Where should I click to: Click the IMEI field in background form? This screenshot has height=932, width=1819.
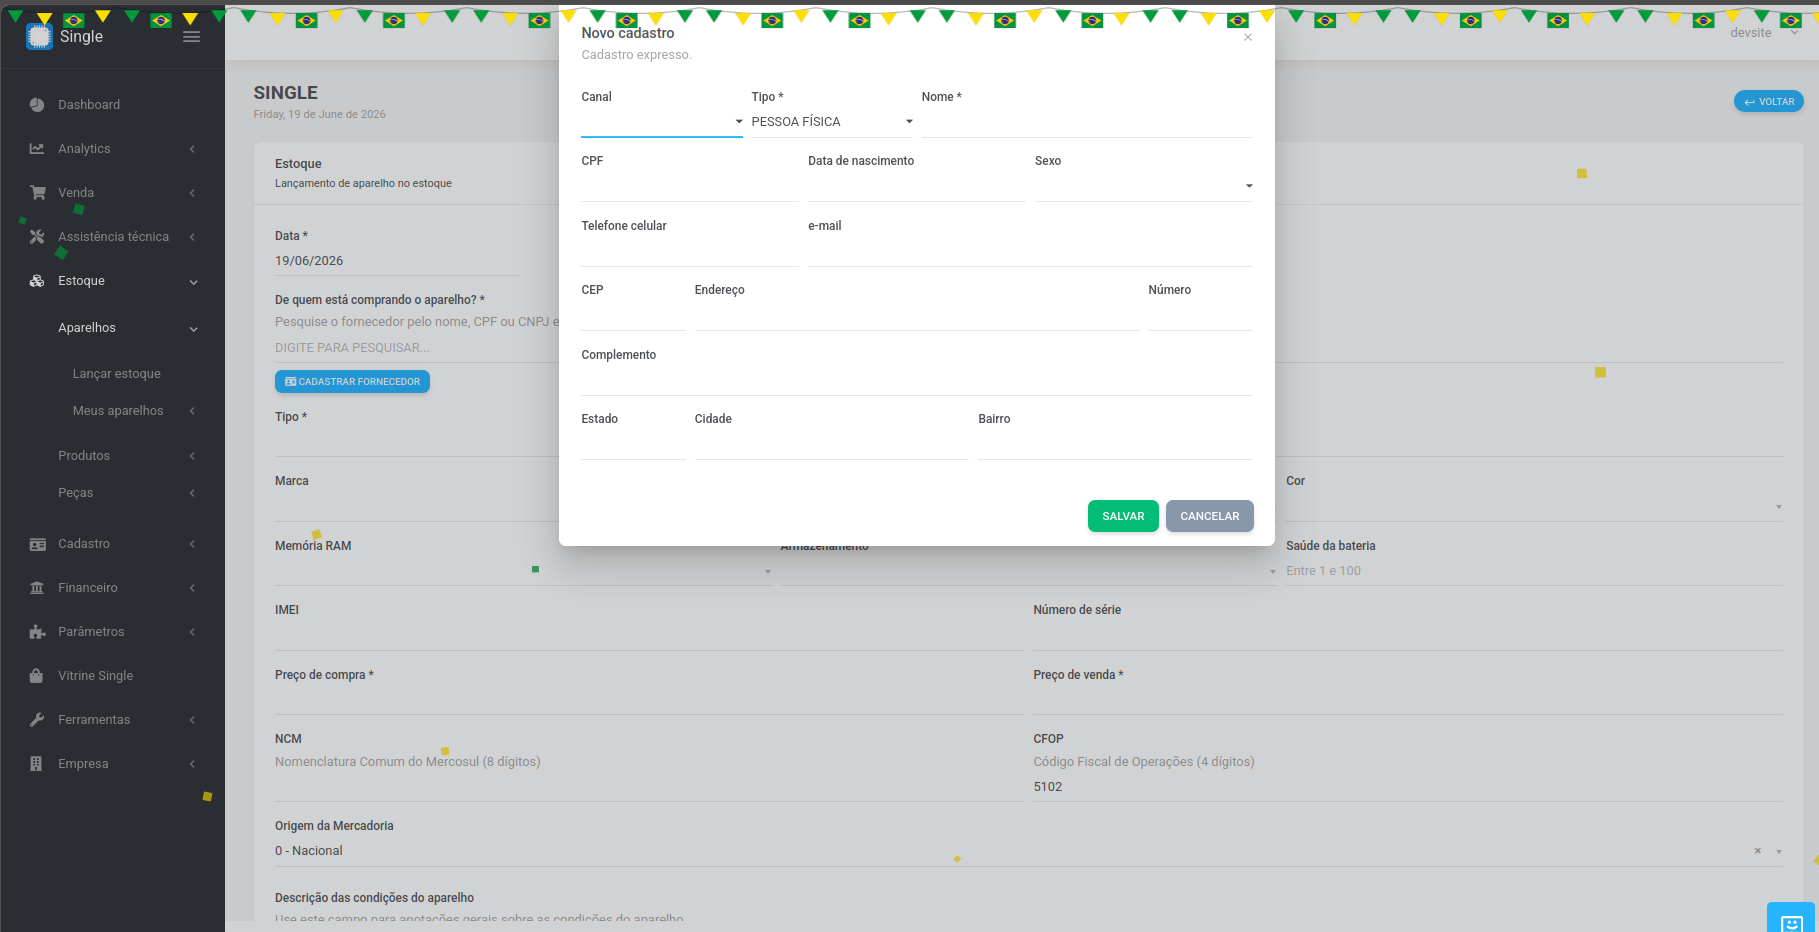coord(649,635)
